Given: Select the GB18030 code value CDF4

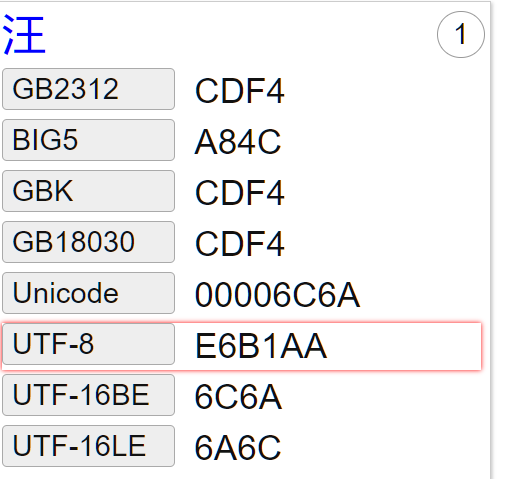Looking at the screenshot, I should click(240, 244).
